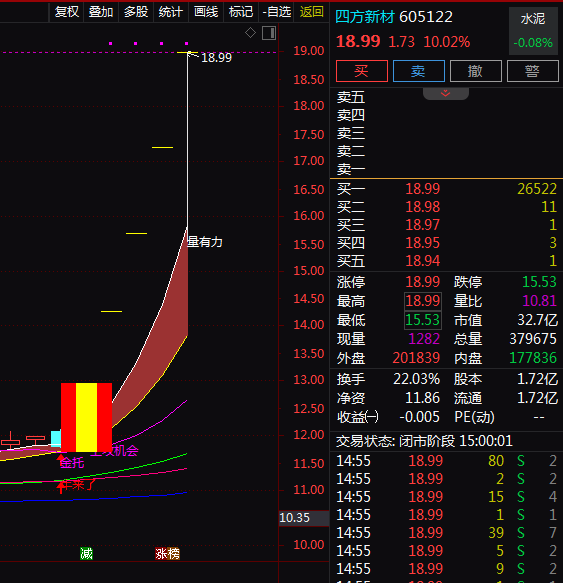This screenshot has width=563, height=583.
Task: Activate the 画线 drawing tool
Action: [x=206, y=12]
